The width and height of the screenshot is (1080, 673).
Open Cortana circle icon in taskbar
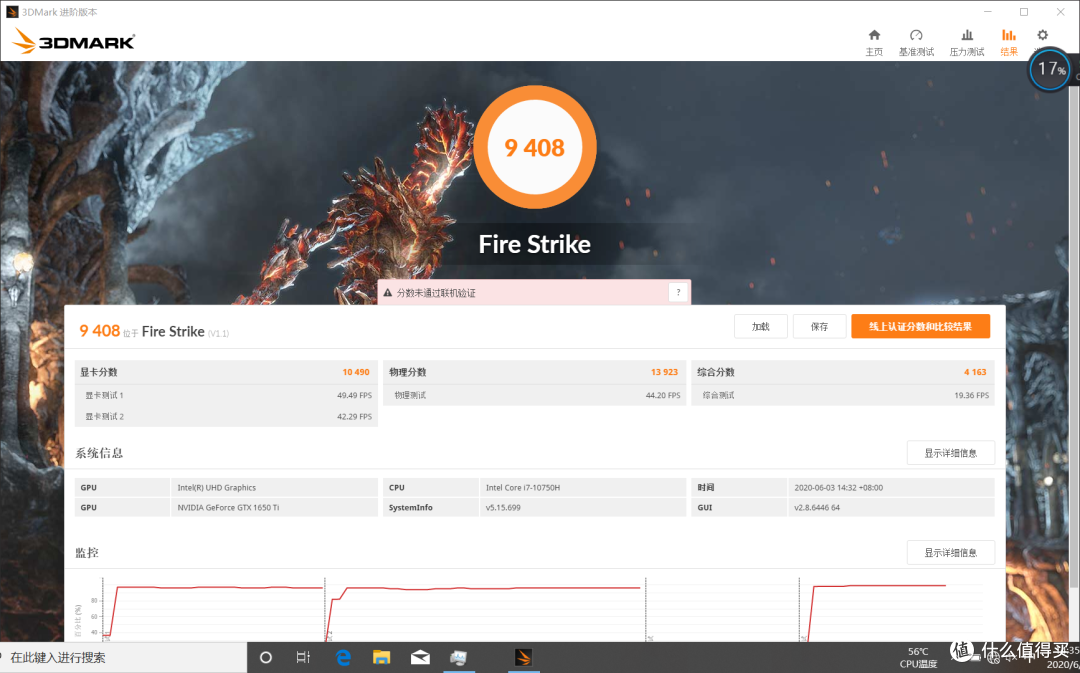(266, 658)
